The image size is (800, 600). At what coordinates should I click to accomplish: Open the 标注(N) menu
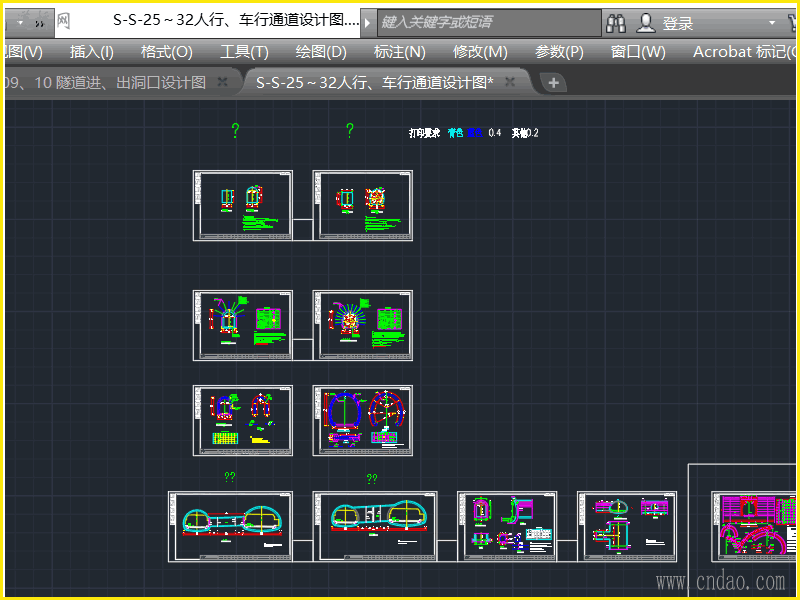coord(399,52)
